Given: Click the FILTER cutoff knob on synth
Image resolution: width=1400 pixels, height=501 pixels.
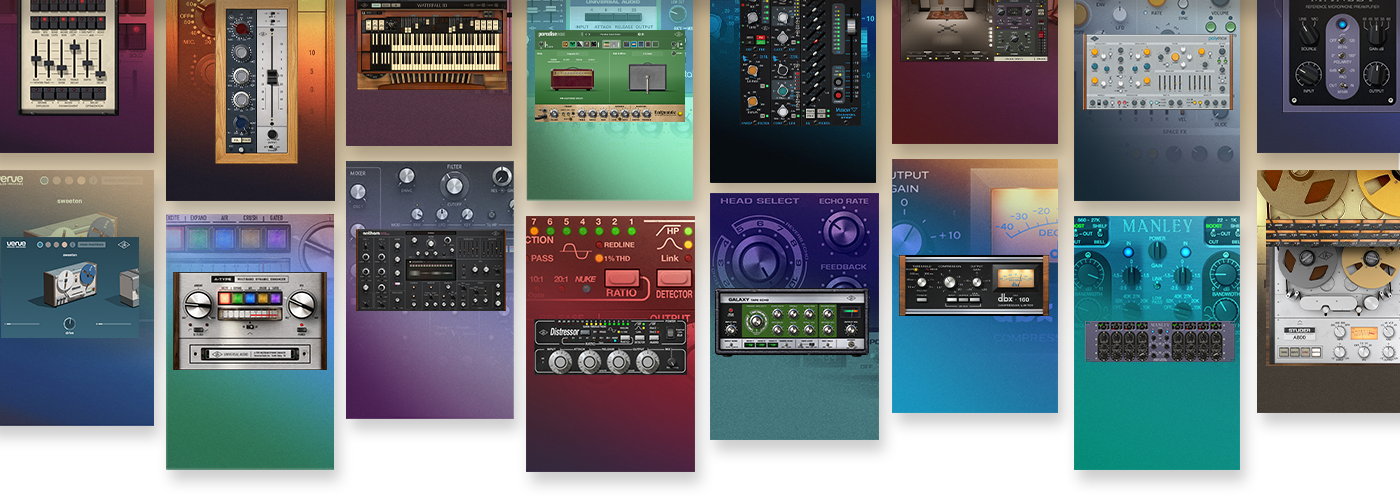Looking at the screenshot, I should [454, 186].
